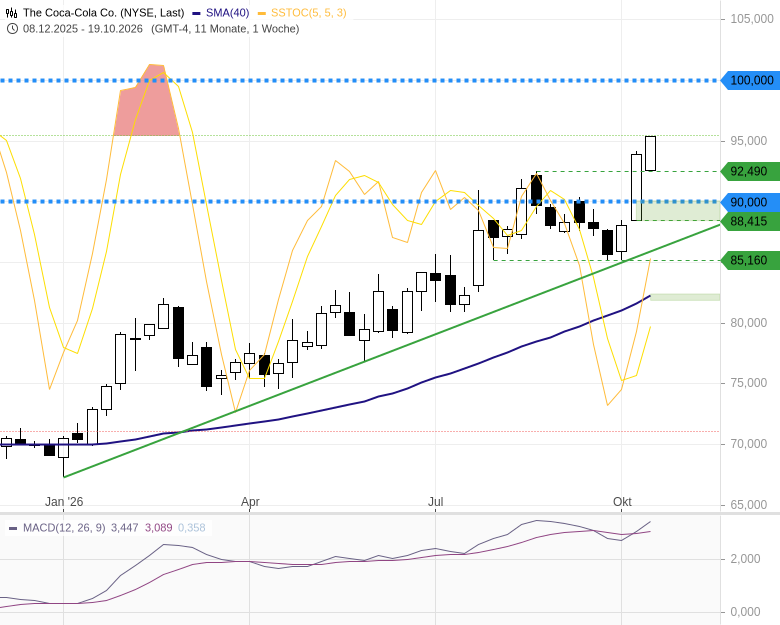Click the title "The Coca-Cola Co. (NYSE, Last)"
780x625 pixels.
tap(103, 13)
